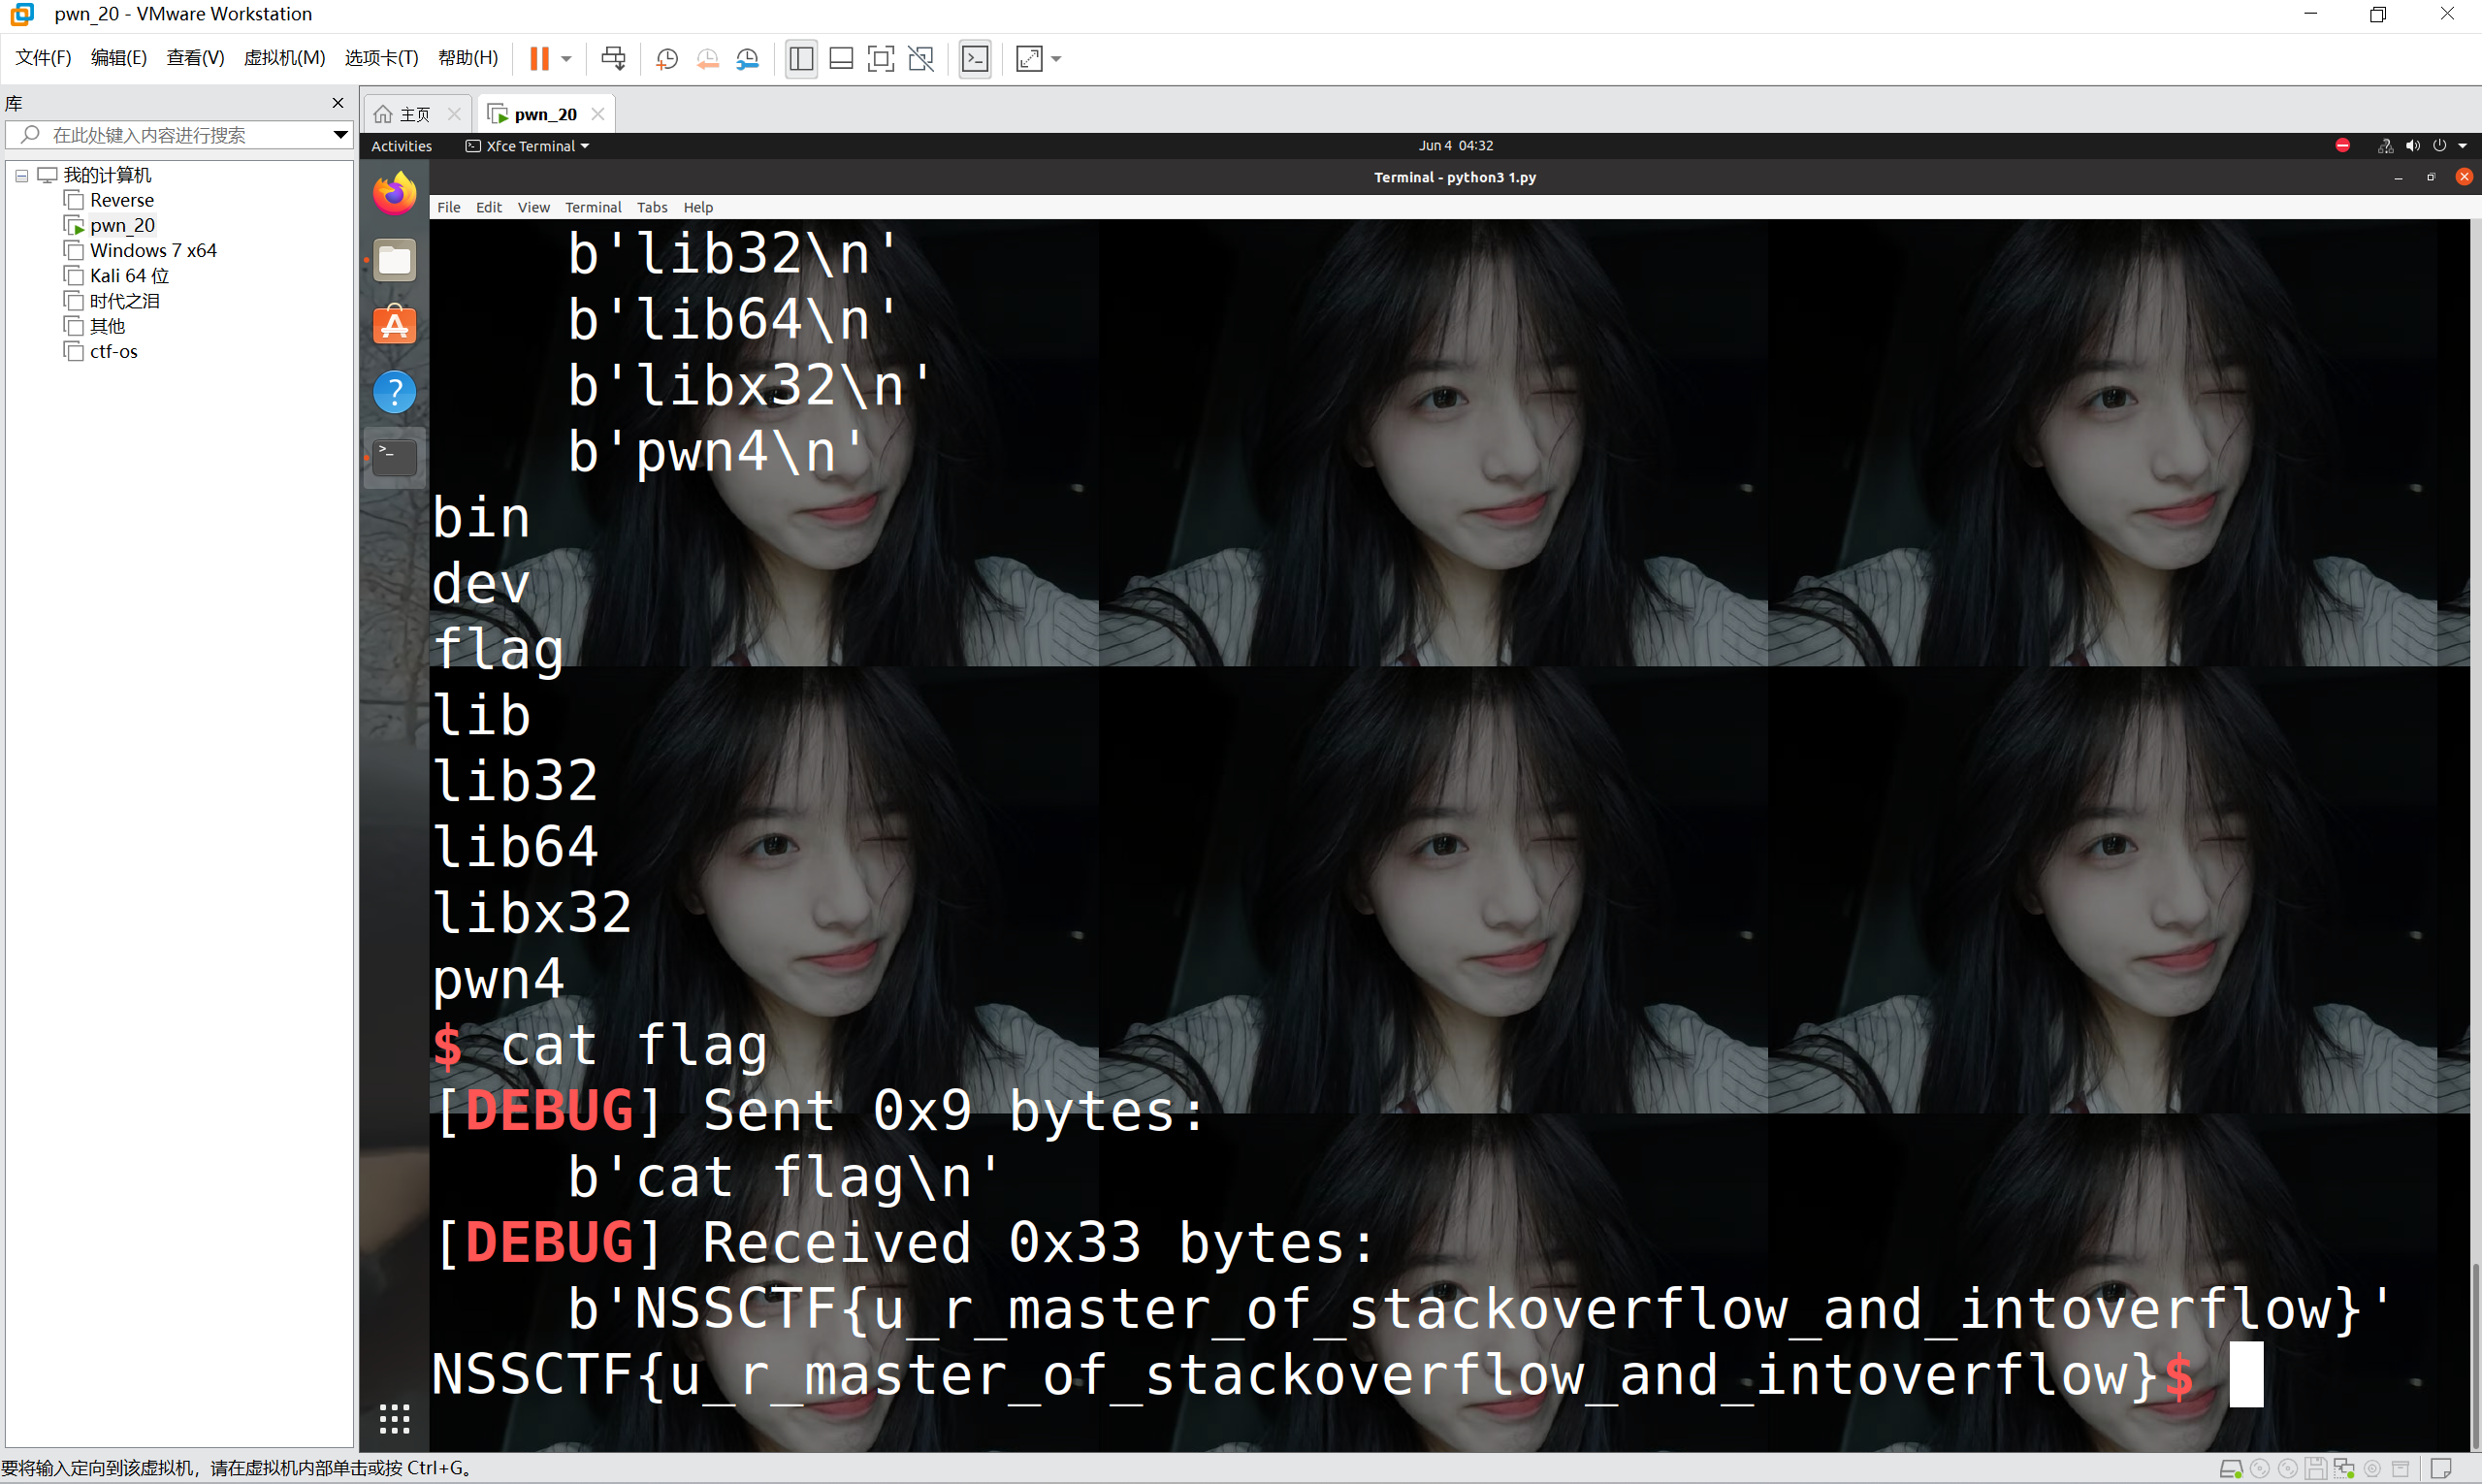Click the volume speaker icon in guest
Viewport: 2482px width, 1484px height.
[x=2413, y=146]
